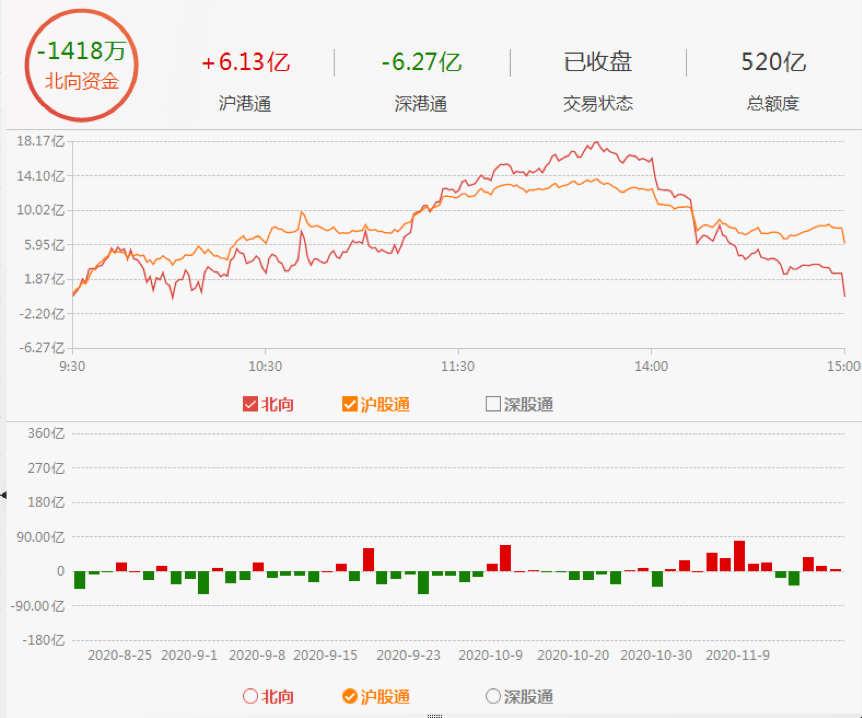Click the 2020-10-20 date label
862x718 pixels.
[573, 655]
